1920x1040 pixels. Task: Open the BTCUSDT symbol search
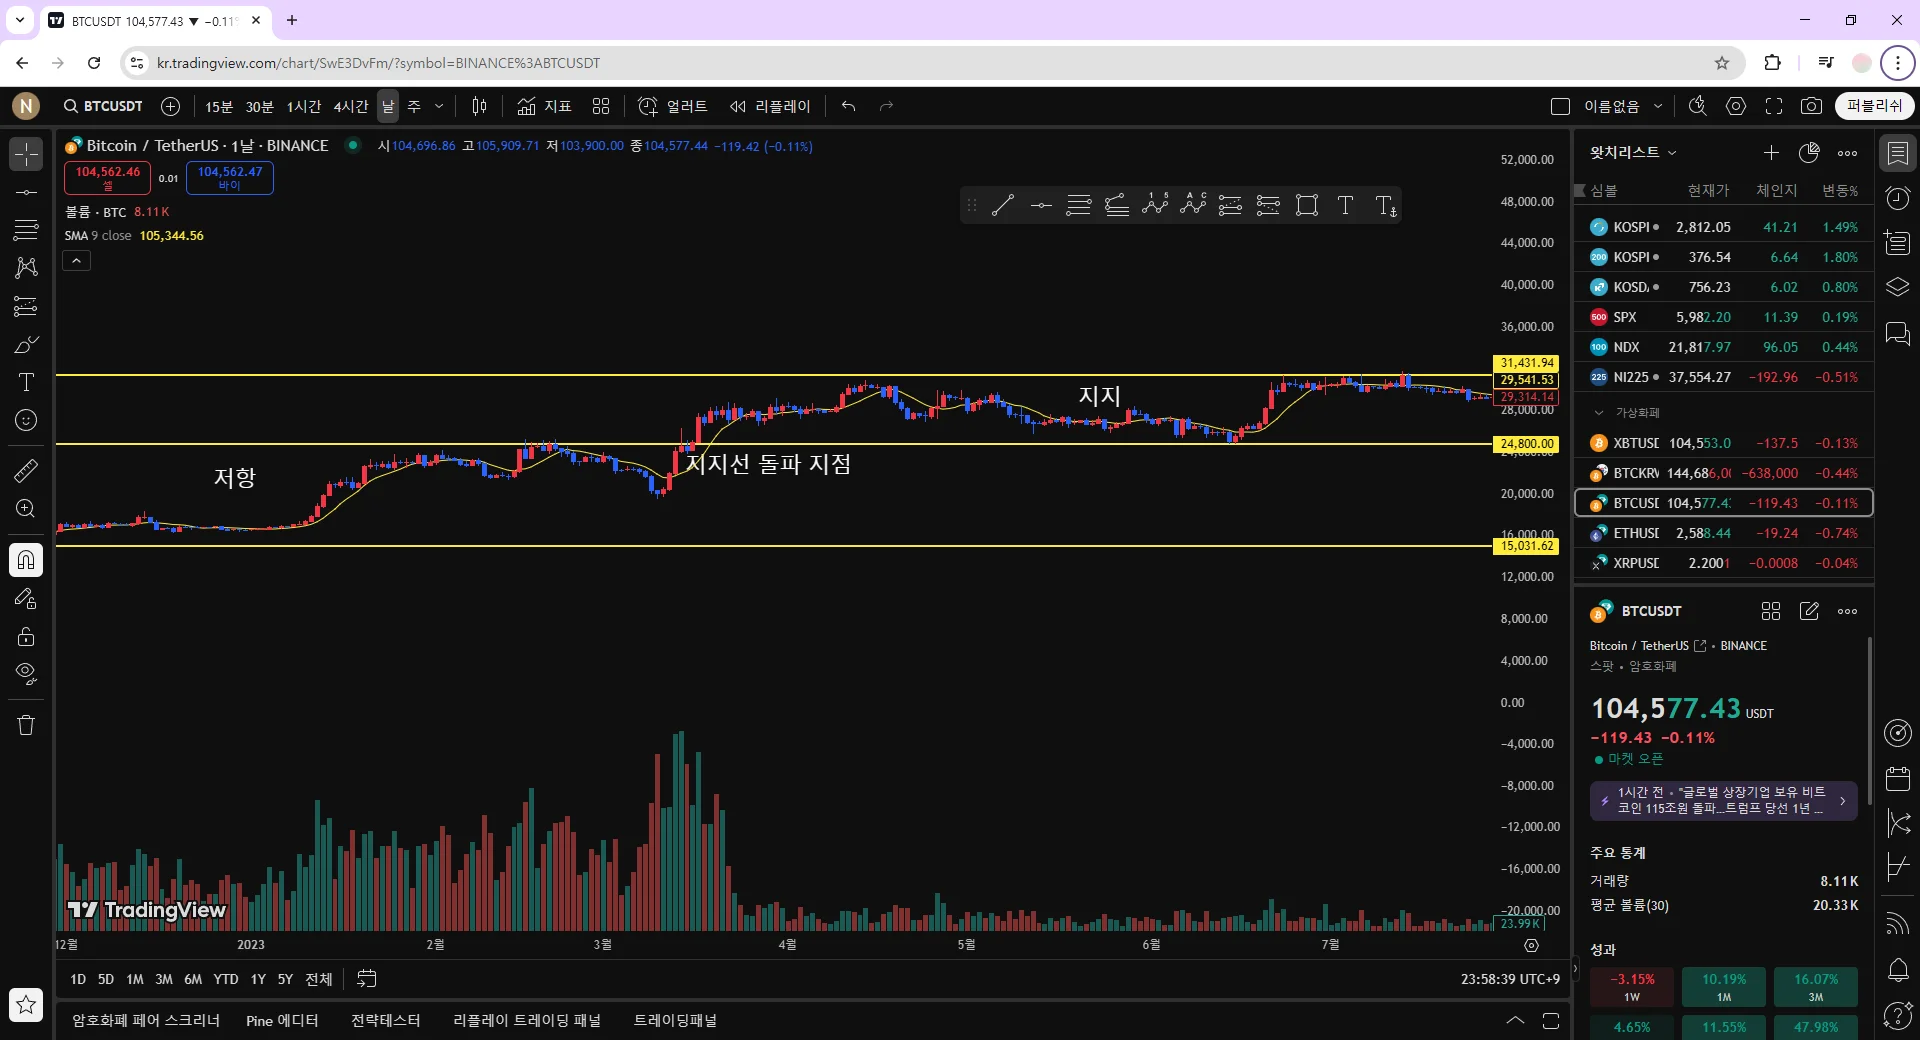click(103, 106)
